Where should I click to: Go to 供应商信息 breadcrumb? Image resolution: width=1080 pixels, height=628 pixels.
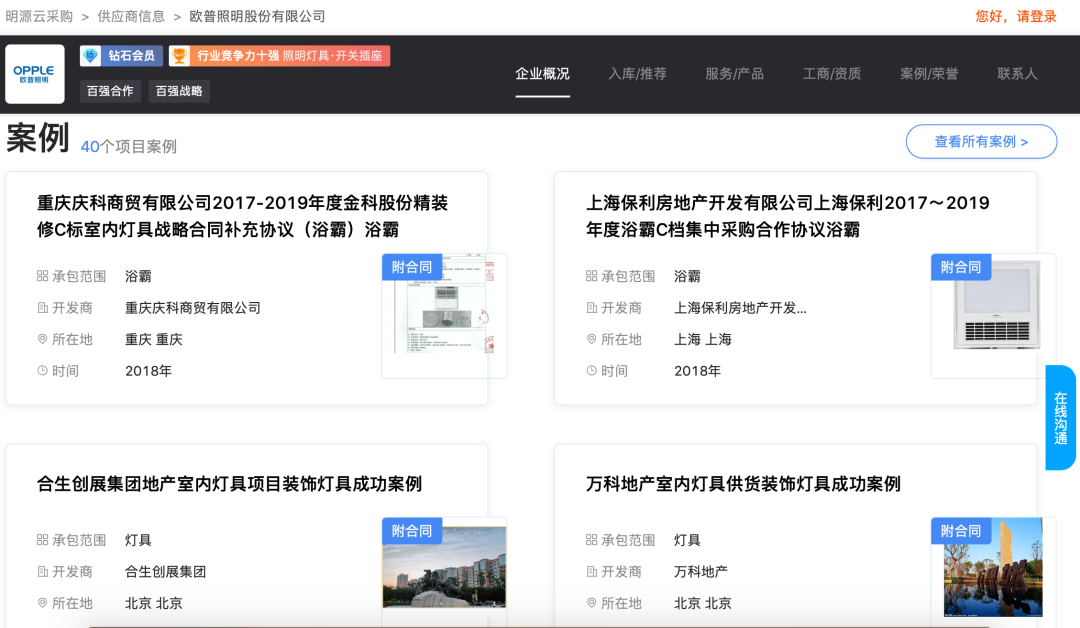tap(131, 17)
